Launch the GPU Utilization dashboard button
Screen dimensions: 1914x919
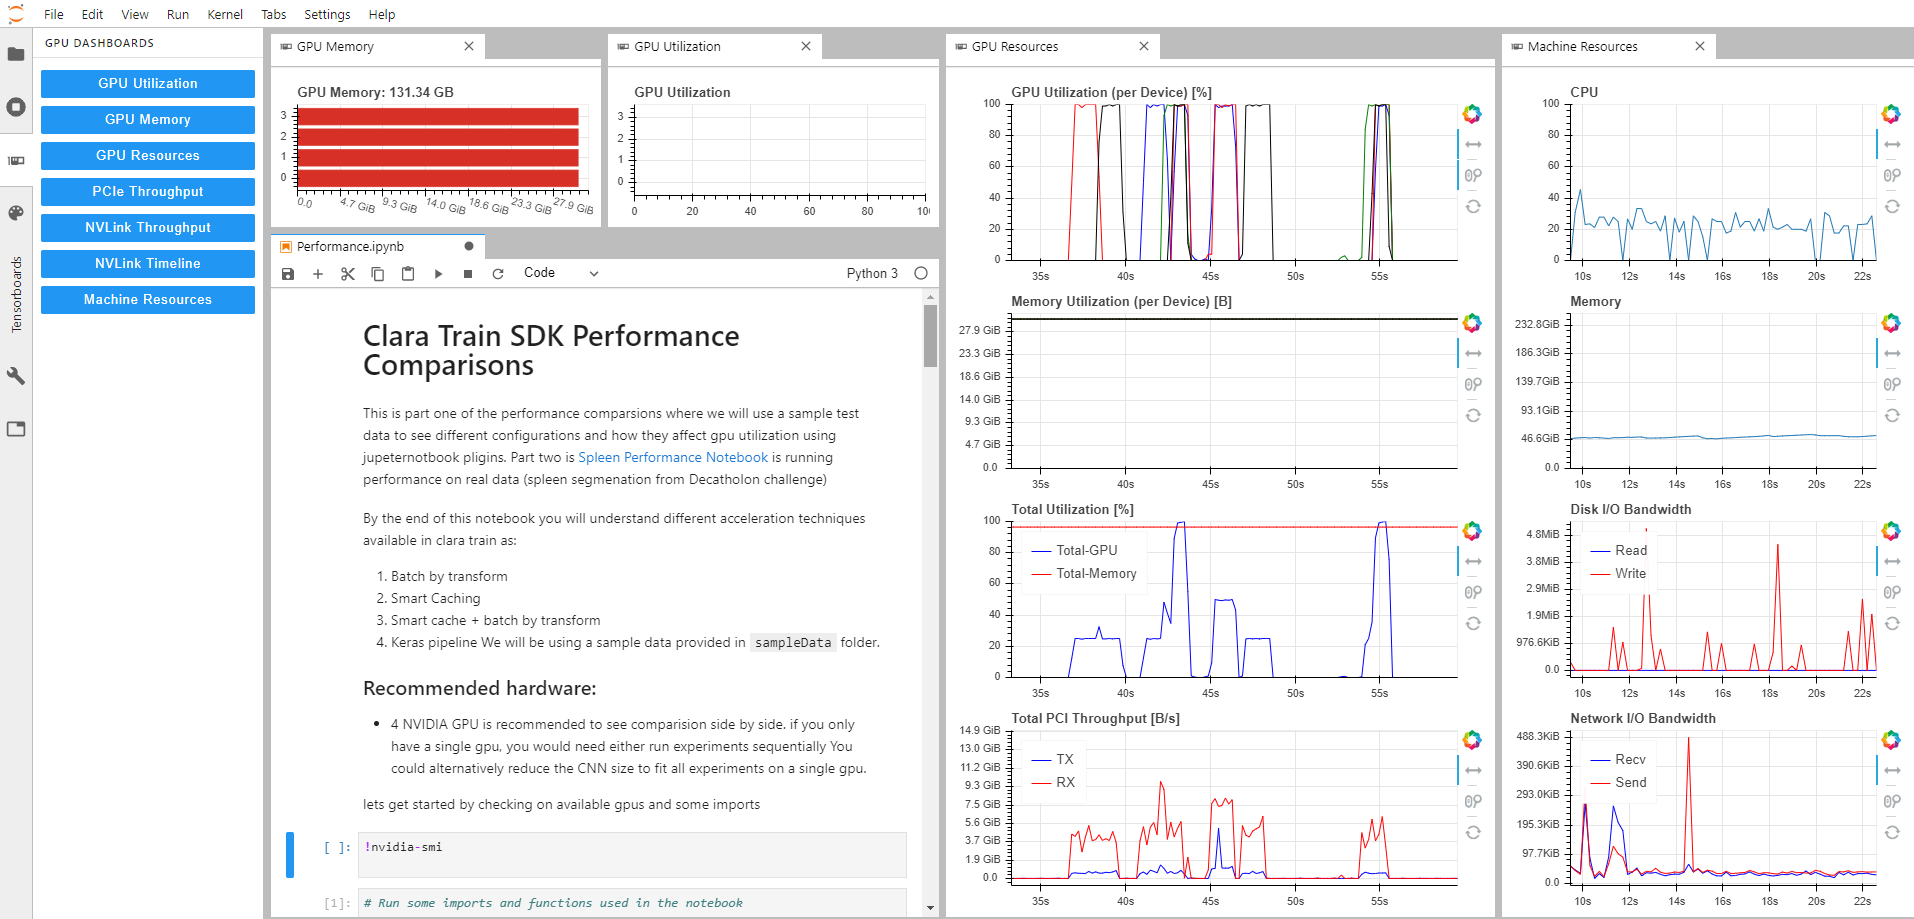pos(148,84)
